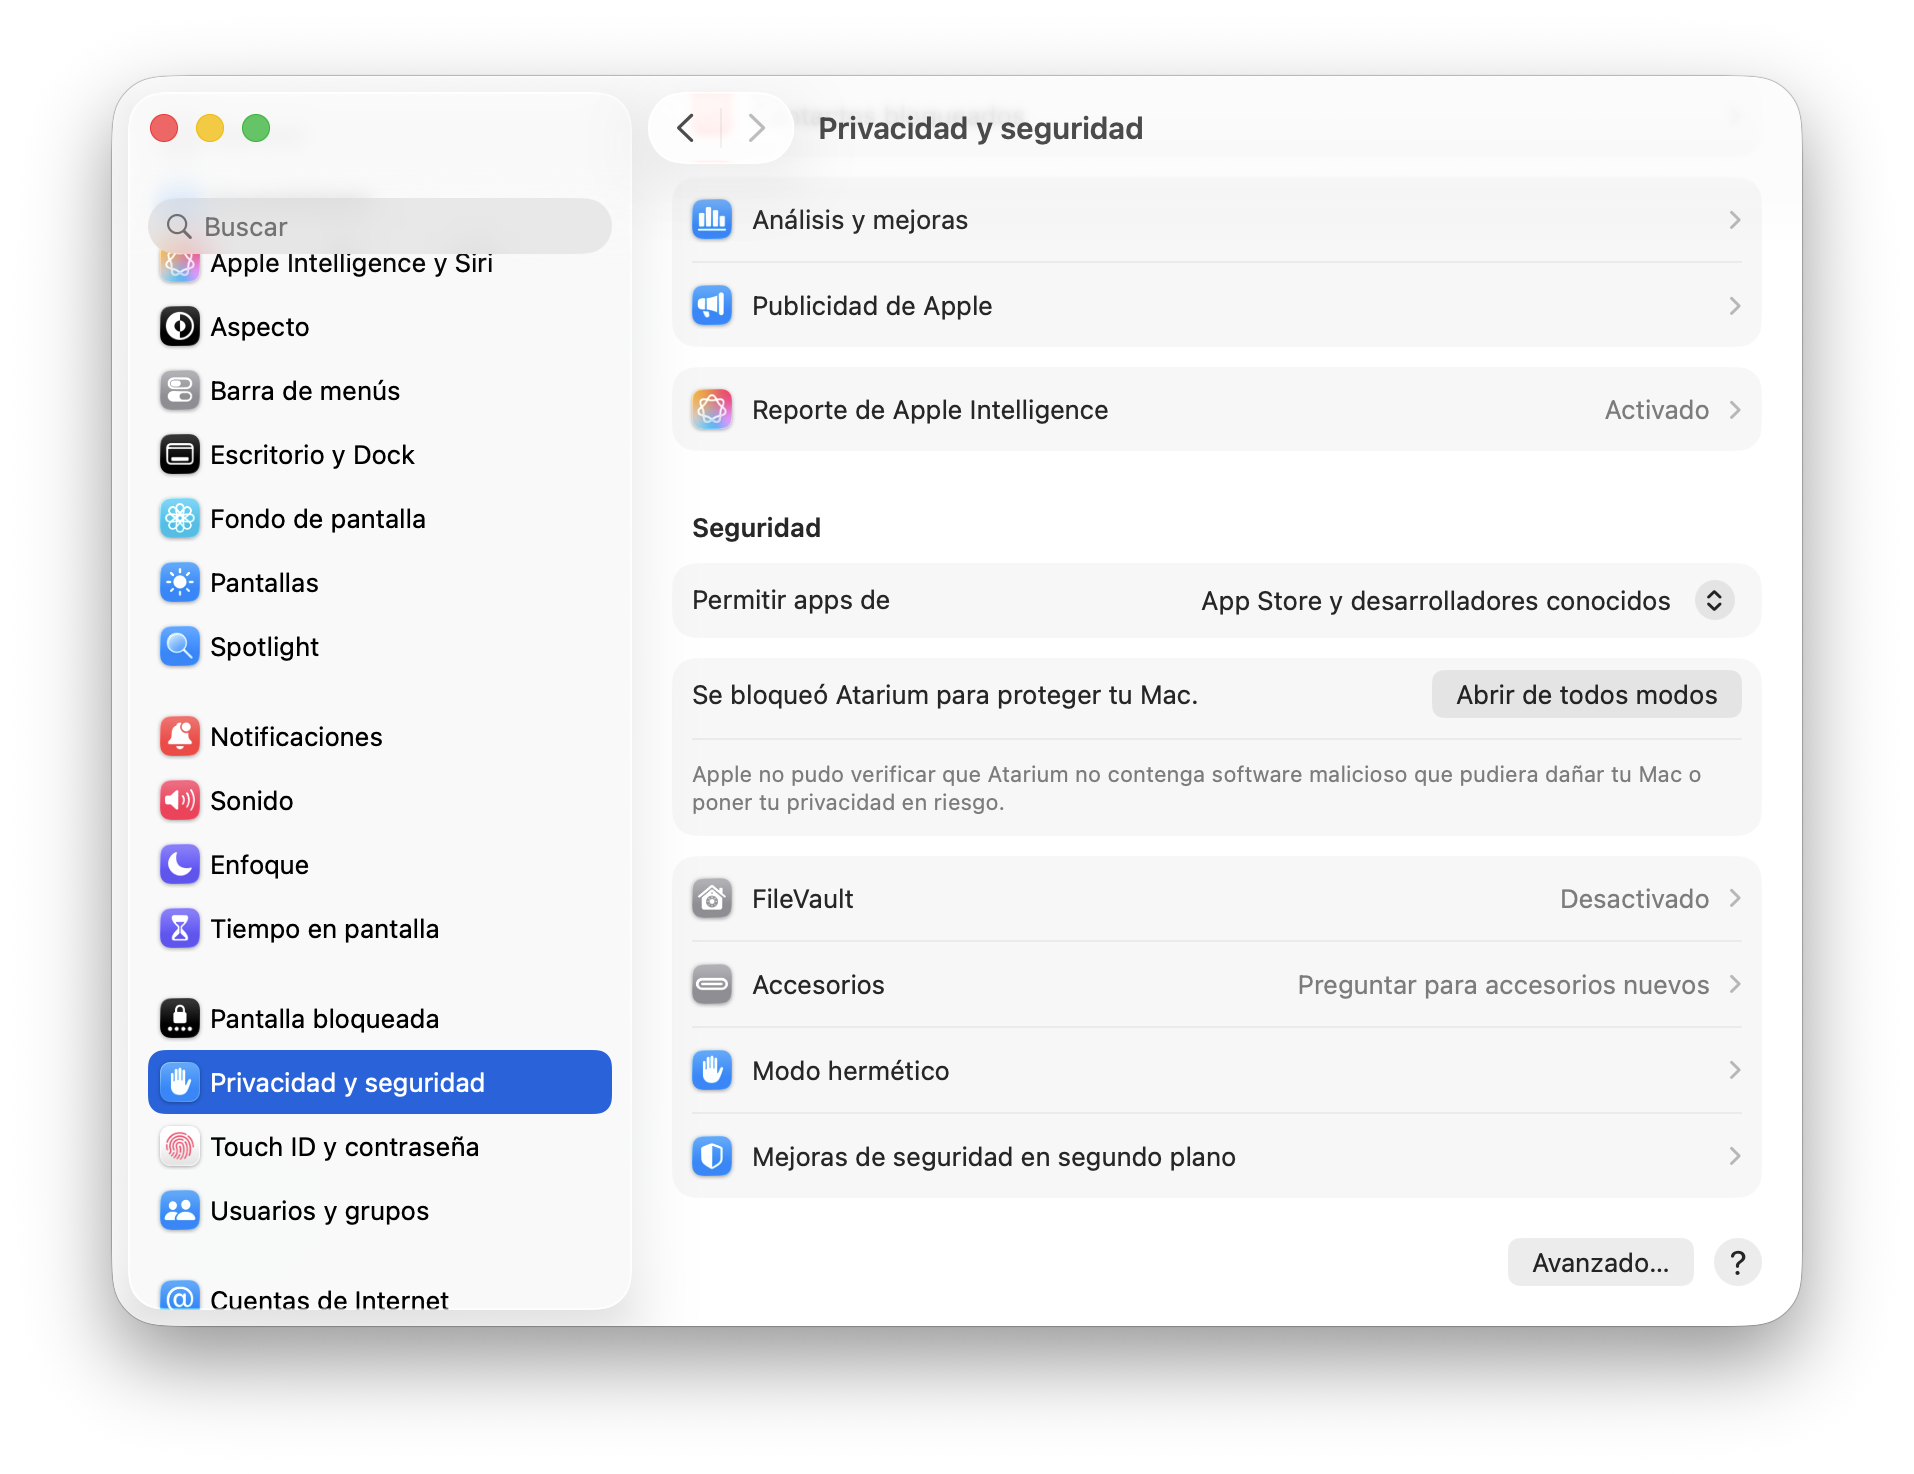Click the Pantalla bloqueada lock icon
The image size is (1914, 1474).
point(180,1019)
